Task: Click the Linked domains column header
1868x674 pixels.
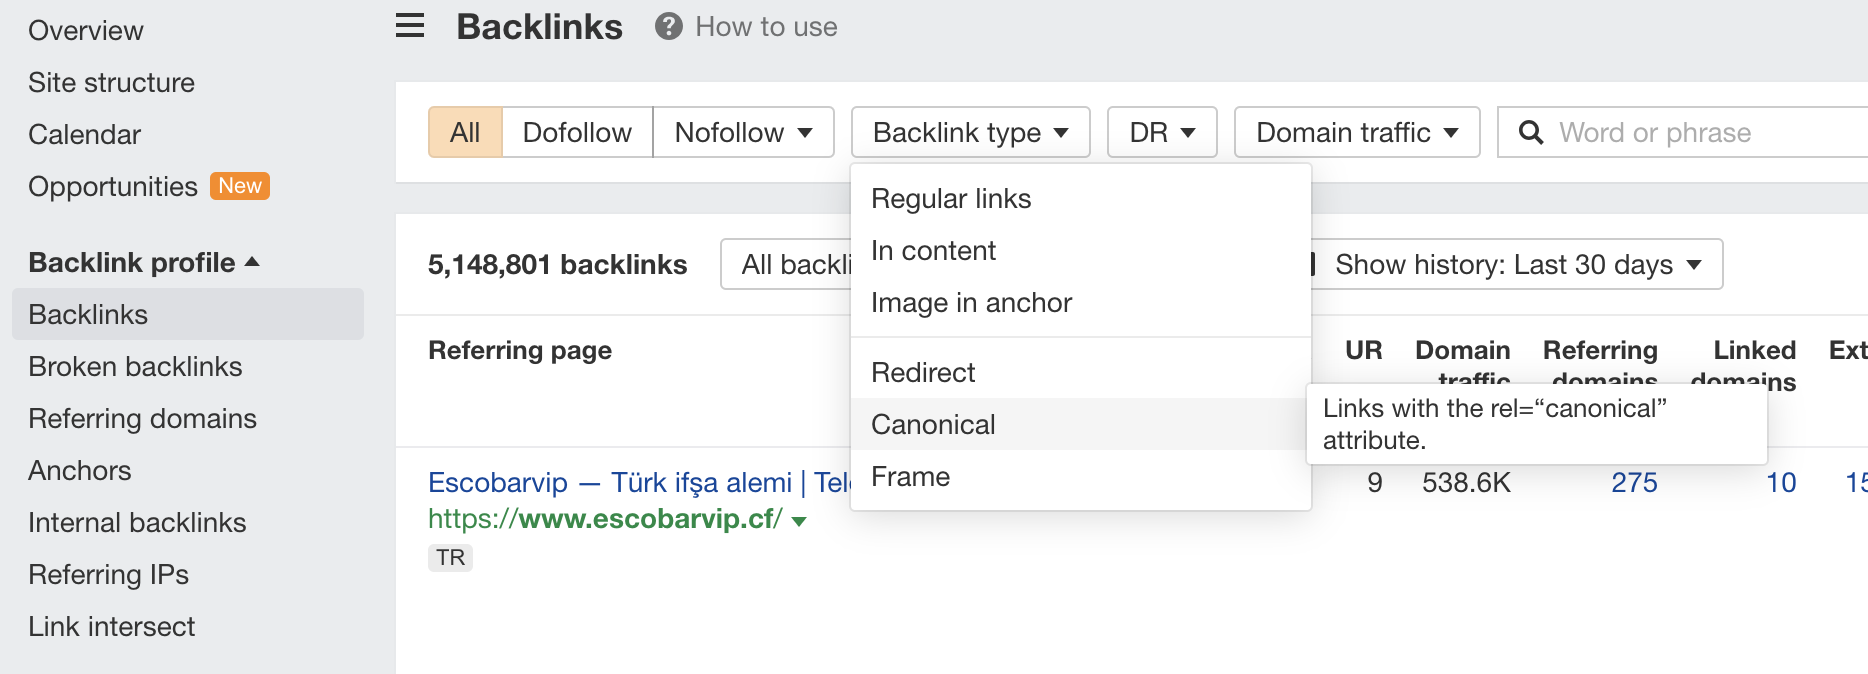Action: pyautogui.click(x=1744, y=364)
